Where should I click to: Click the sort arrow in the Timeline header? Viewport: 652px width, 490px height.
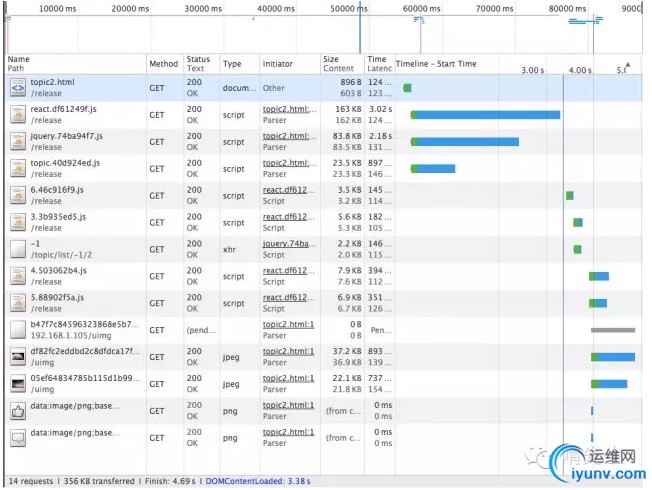pos(628,65)
